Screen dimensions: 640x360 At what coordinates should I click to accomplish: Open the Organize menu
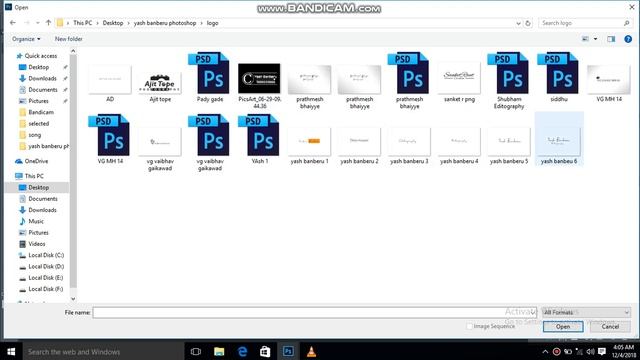point(26,39)
